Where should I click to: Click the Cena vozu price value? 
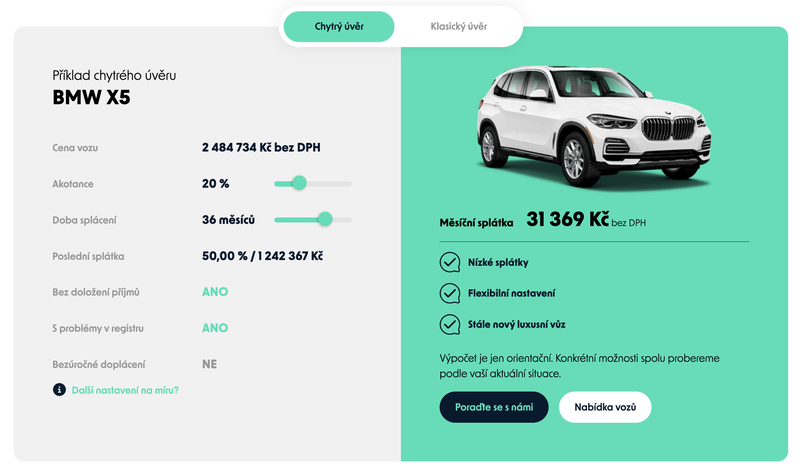(260, 148)
